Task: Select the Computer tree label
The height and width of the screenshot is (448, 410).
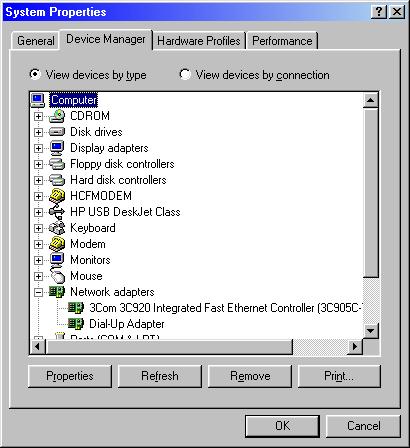Action: 74,100
